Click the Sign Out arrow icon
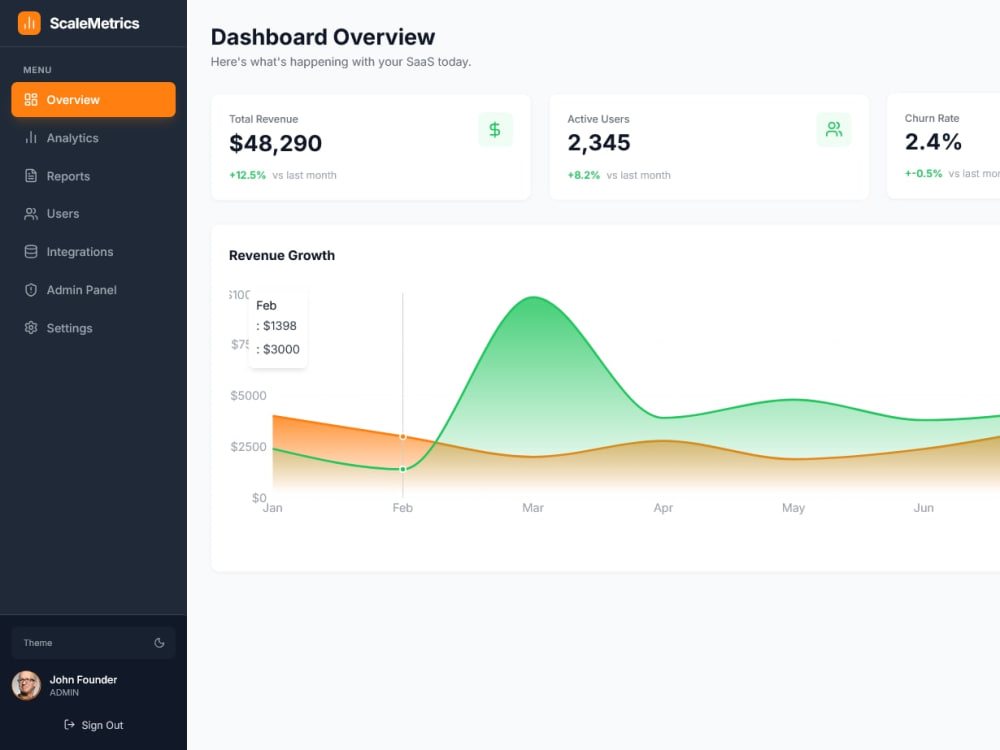The image size is (1000, 750). click(x=70, y=724)
